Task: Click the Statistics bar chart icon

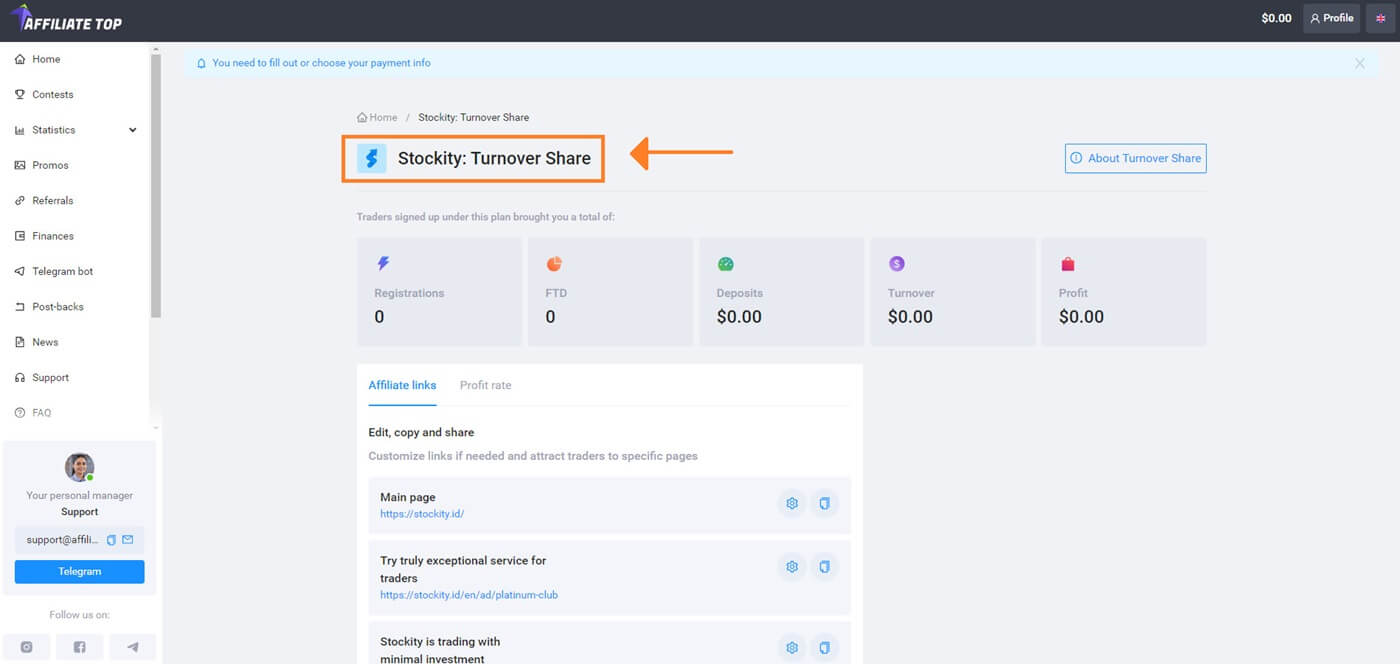Action: click(x=20, y=130)
